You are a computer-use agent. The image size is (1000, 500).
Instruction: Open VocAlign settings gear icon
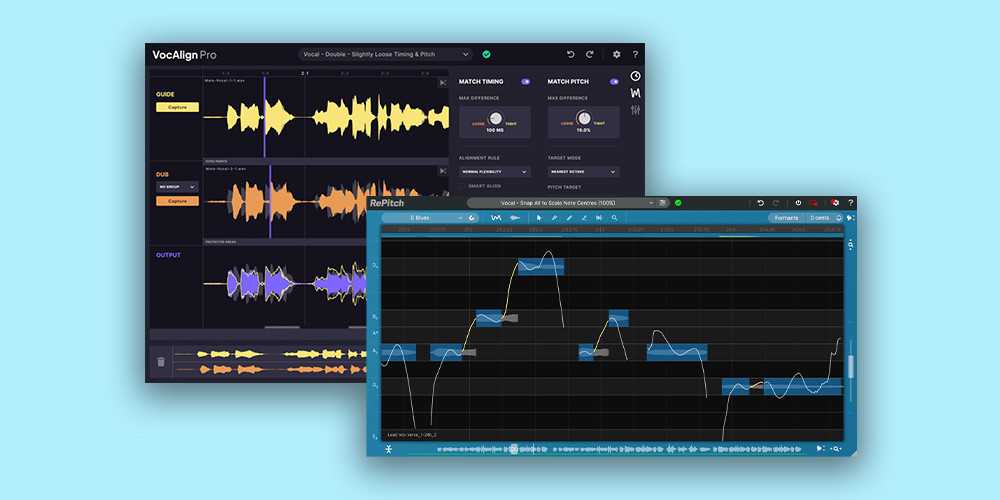(x=617, y=54)
